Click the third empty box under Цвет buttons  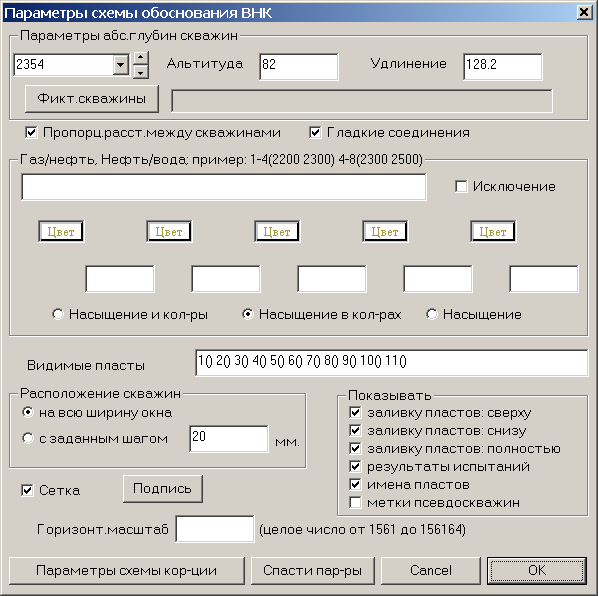332,279
